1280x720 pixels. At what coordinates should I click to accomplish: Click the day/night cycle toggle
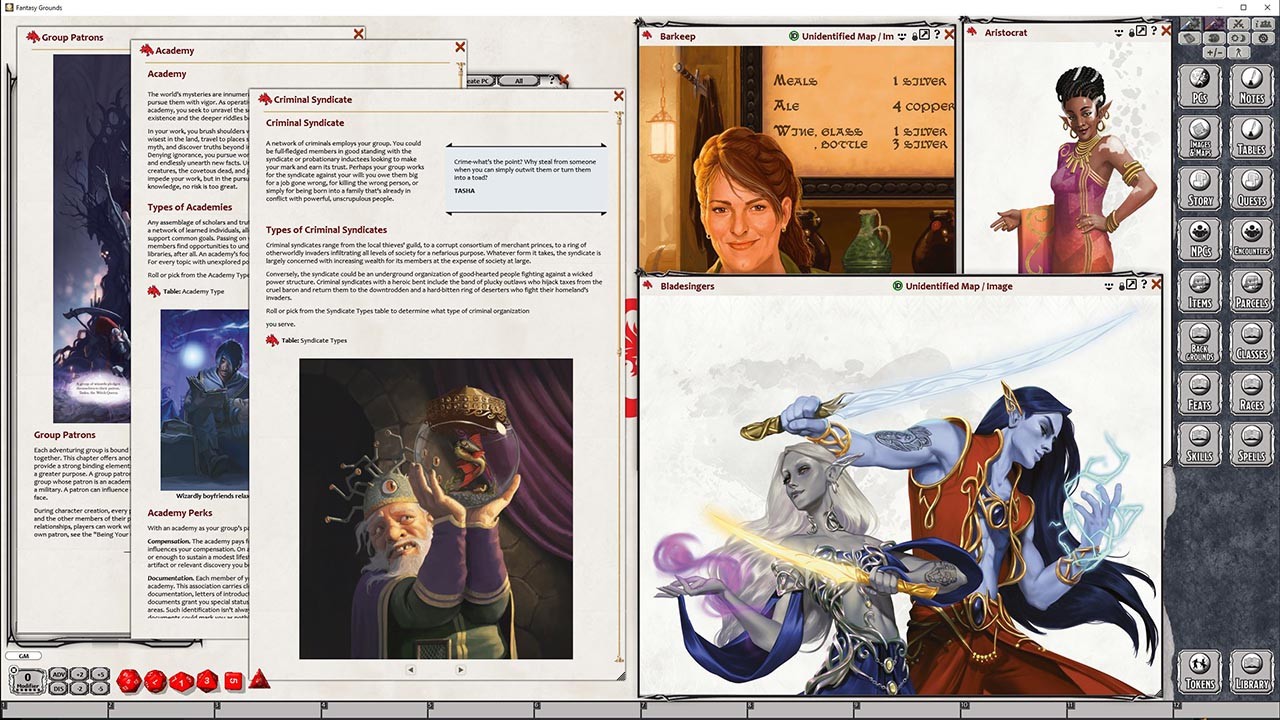click(1238, 38)
